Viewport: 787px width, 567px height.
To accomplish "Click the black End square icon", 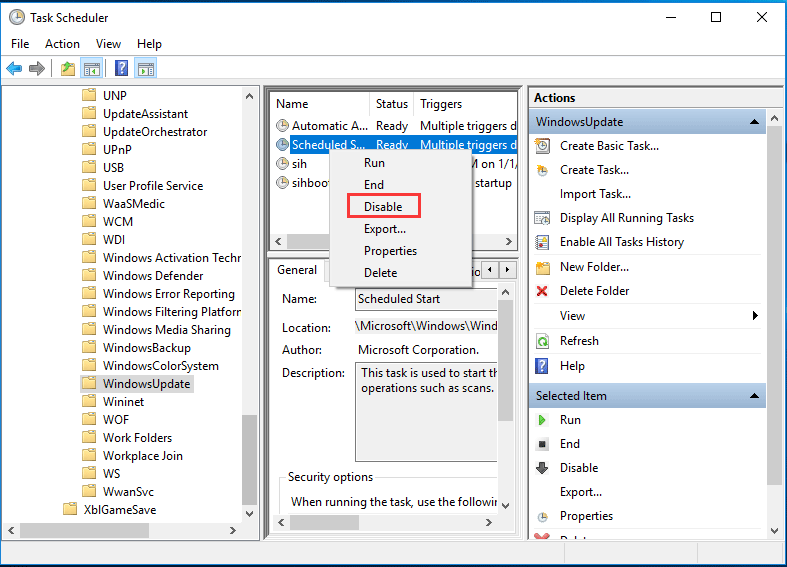I will click(x=542, y=444).
